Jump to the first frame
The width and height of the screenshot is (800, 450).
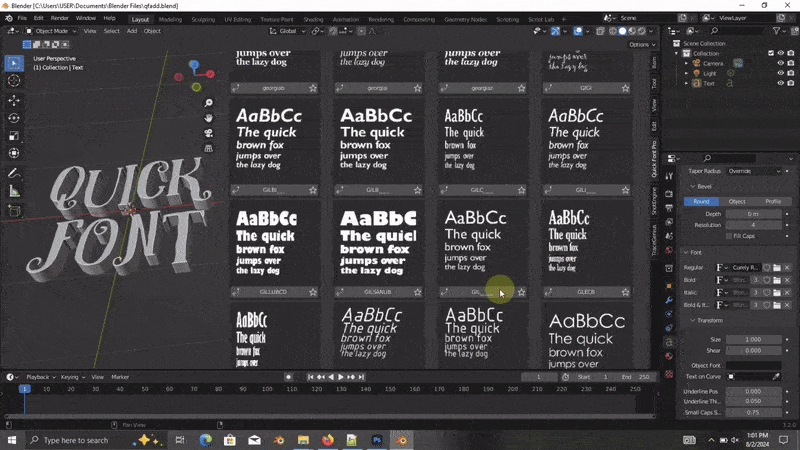coord(310,377)
